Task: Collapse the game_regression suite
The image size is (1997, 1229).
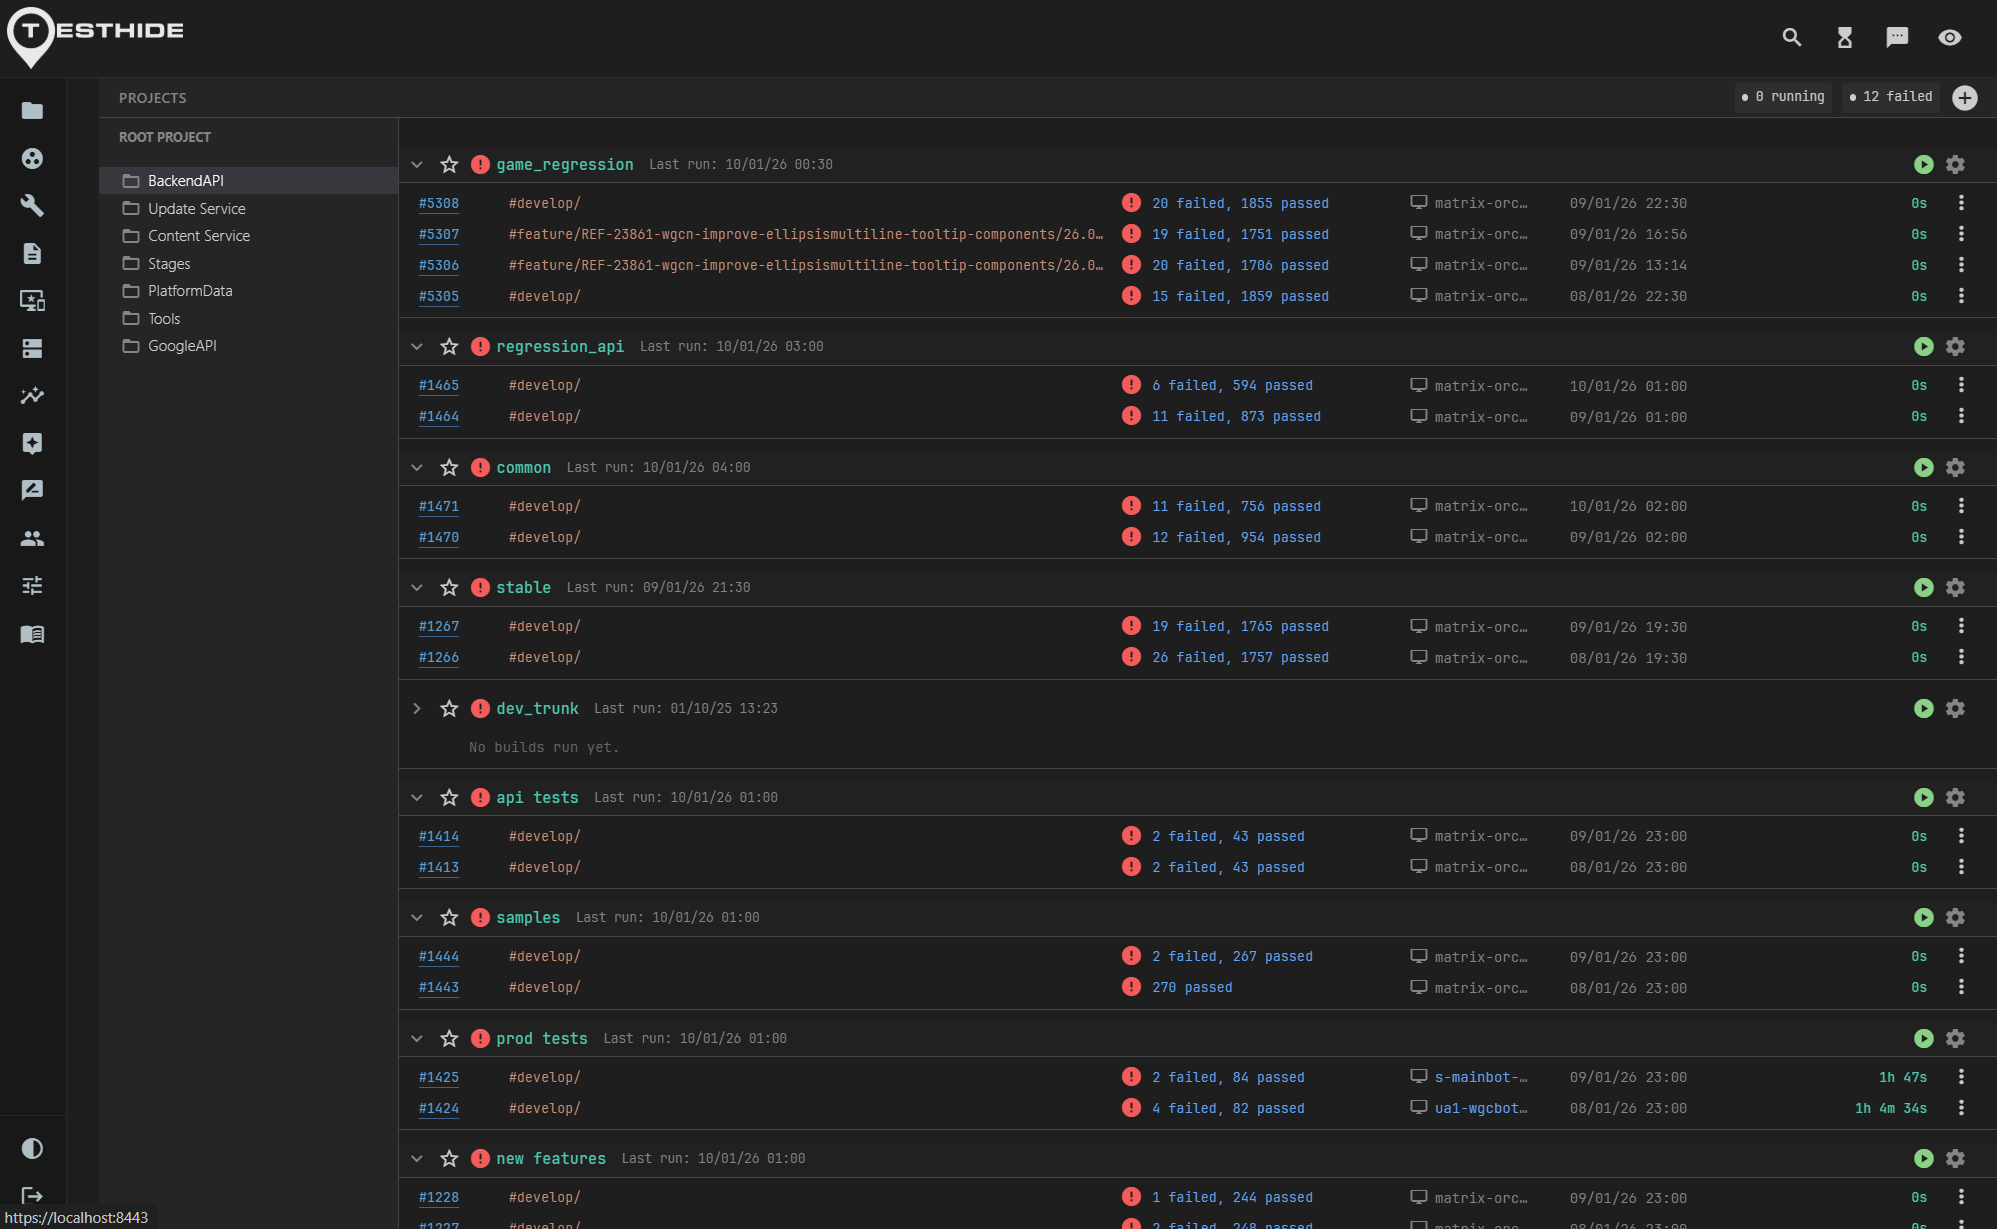Action: coord(417,164)
